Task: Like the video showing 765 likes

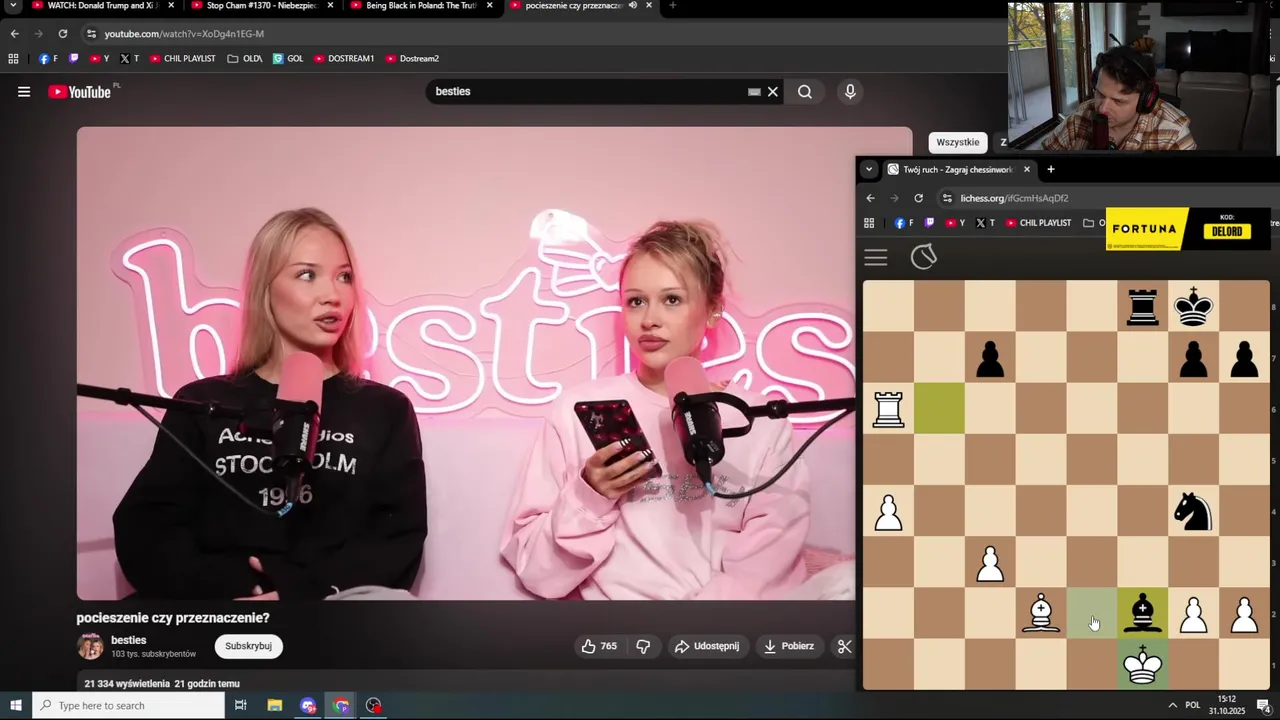Action: [x=599, y=646]
